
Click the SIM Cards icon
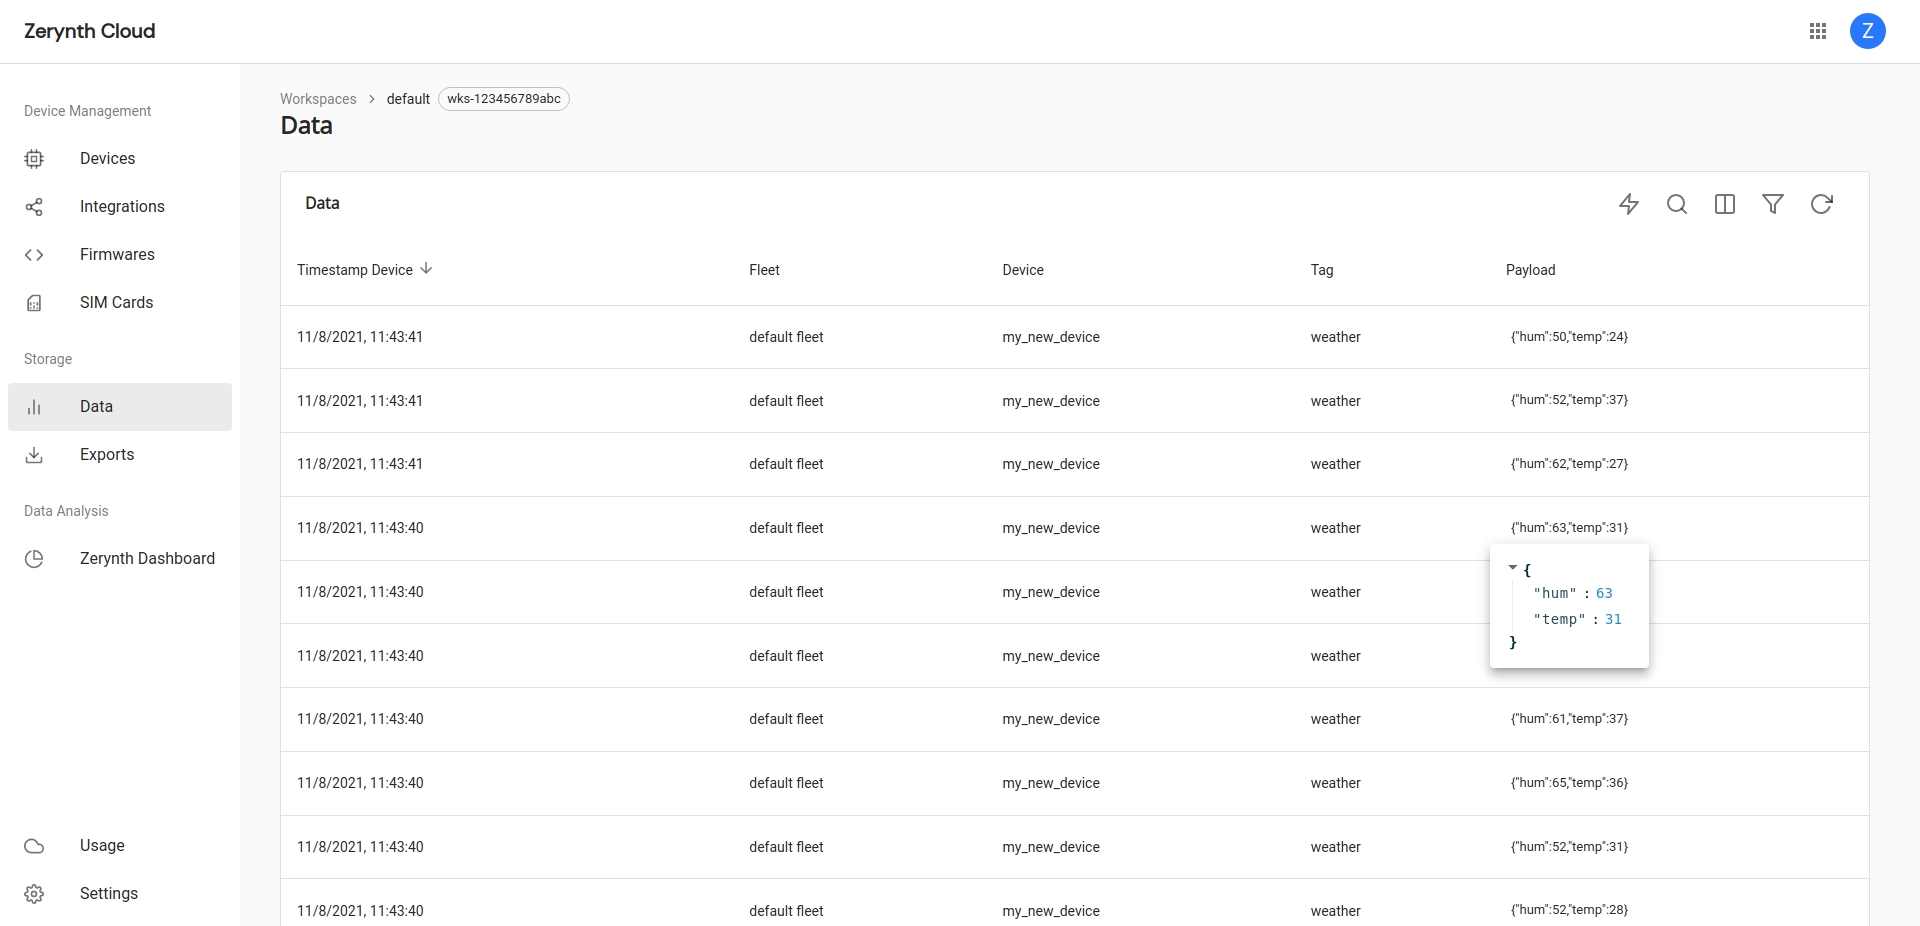click(34, 303)
